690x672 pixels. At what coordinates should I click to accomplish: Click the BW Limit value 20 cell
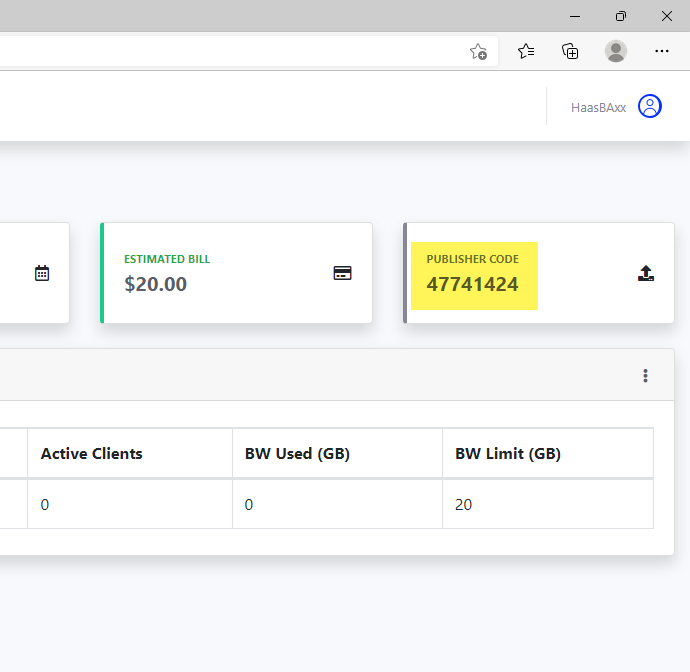coord(548,504)
